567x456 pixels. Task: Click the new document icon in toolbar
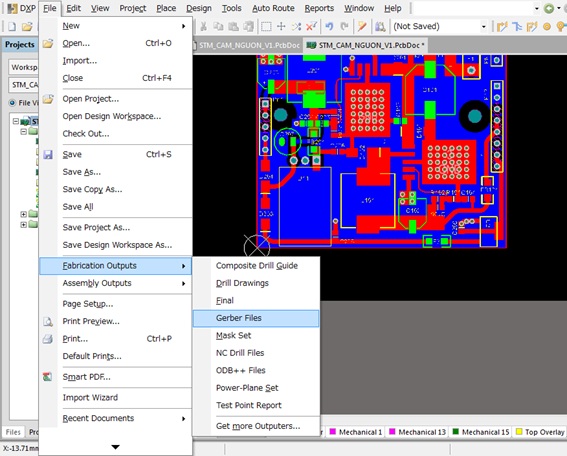point(12,27)
